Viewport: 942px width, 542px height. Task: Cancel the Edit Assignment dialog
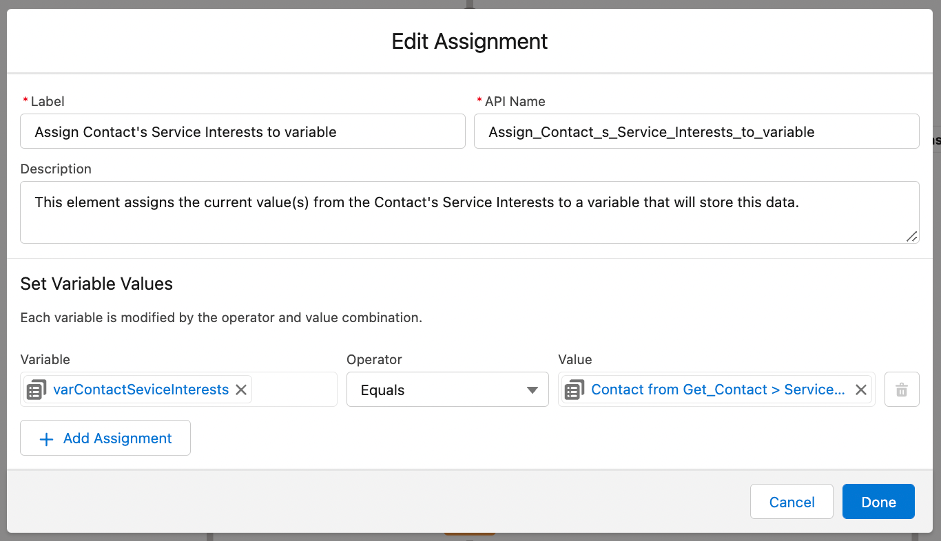(792, 502)
